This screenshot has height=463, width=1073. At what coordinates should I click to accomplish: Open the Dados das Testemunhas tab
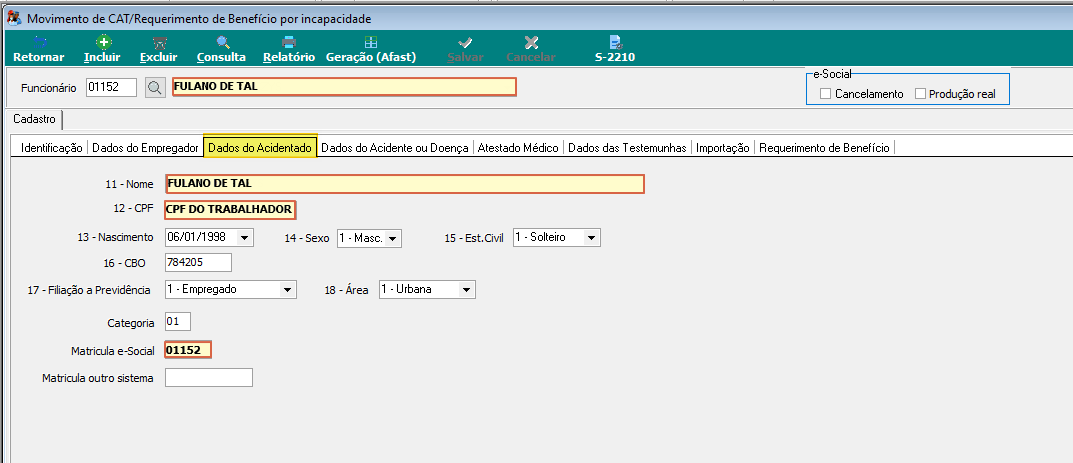coord(628,147)
